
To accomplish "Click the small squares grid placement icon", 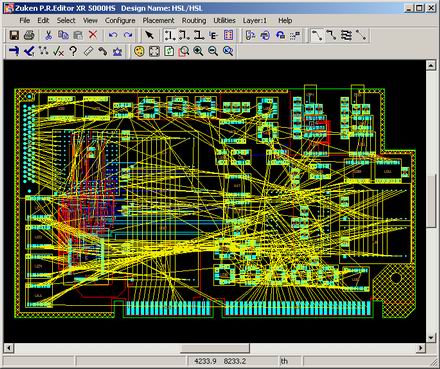I will click(x=295, y=35).
